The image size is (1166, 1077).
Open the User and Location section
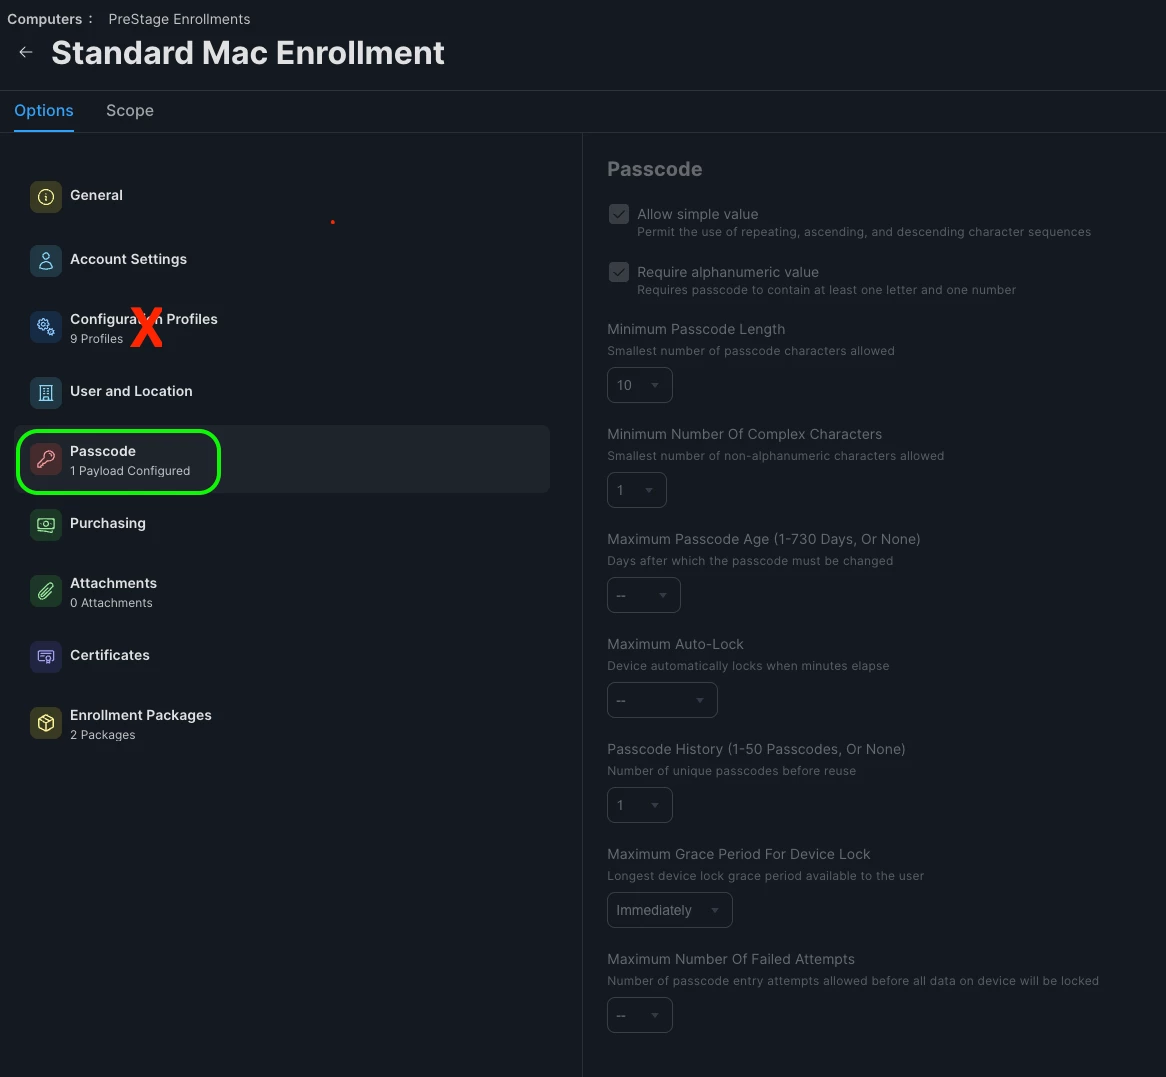click(x=282, y=392)
